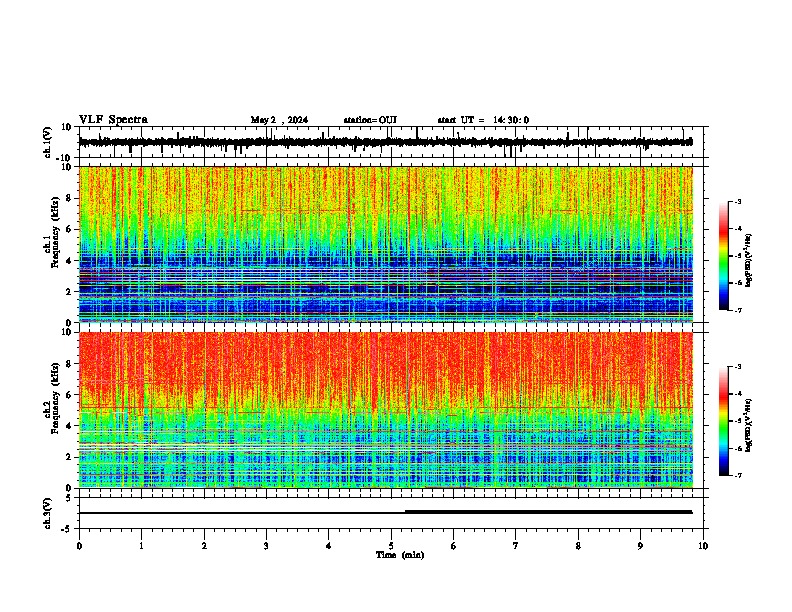Click the ch.1 voltage waveform trace
This screenshot has width=792, height=612.
385,142
